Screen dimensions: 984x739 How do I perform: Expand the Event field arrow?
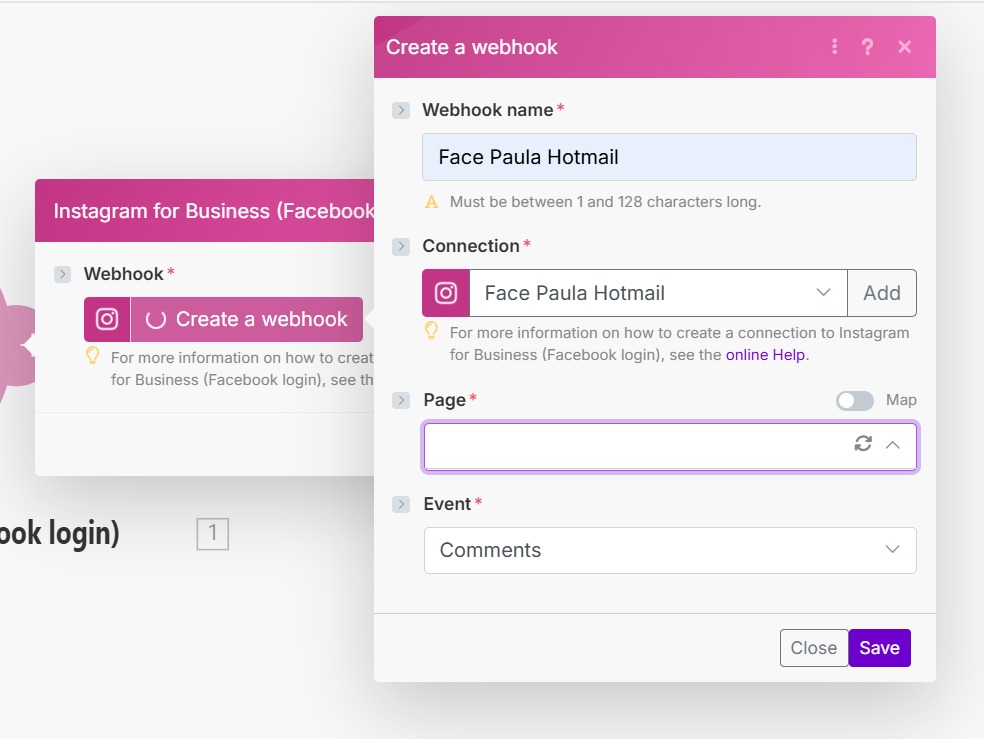401,504
